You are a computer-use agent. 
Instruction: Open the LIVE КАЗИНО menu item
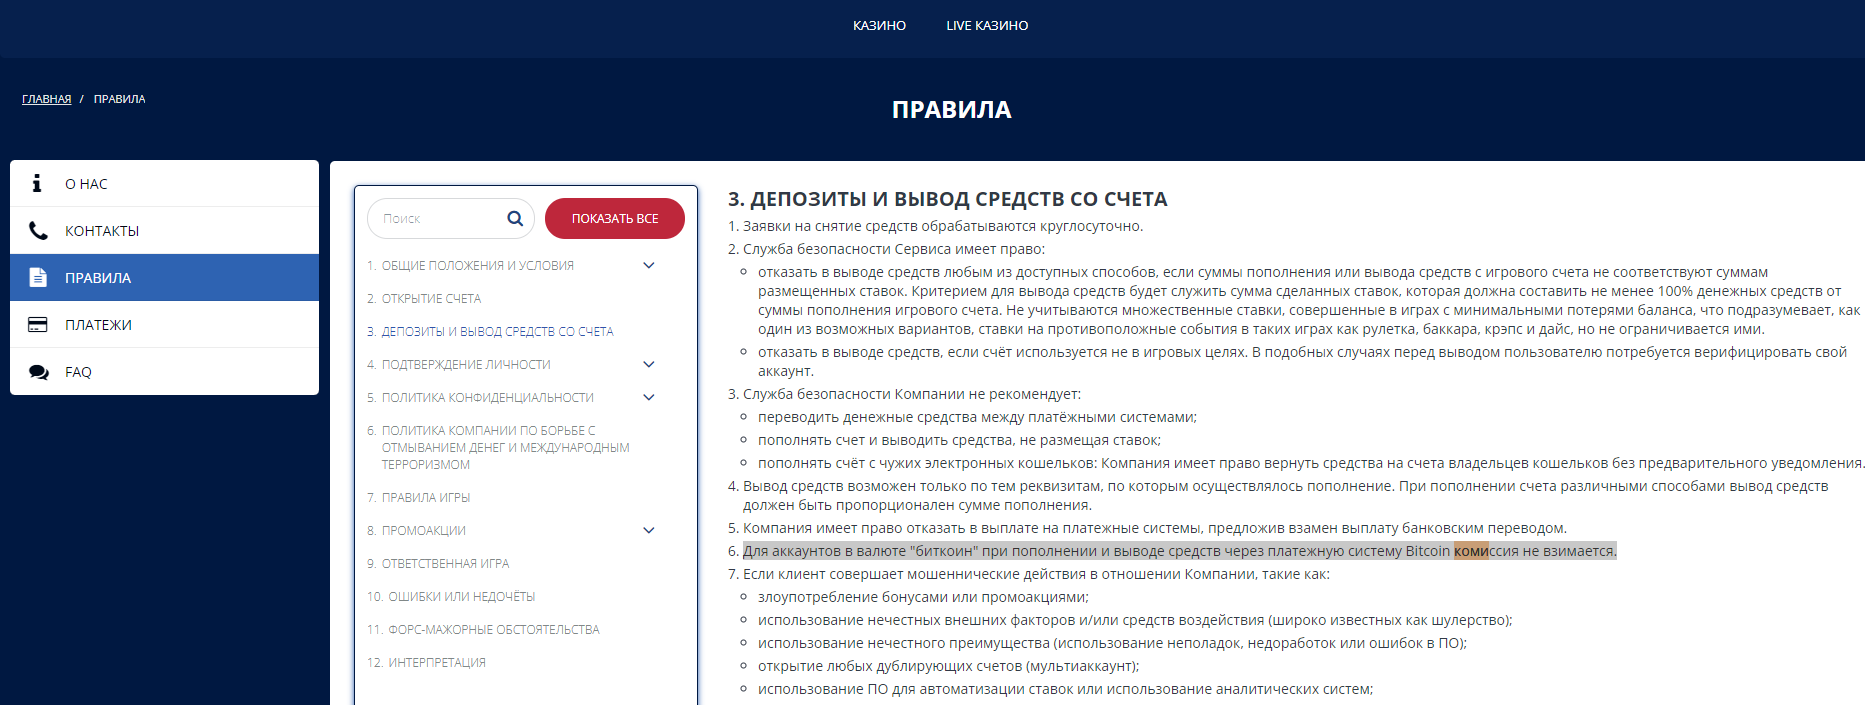point(987,26)
